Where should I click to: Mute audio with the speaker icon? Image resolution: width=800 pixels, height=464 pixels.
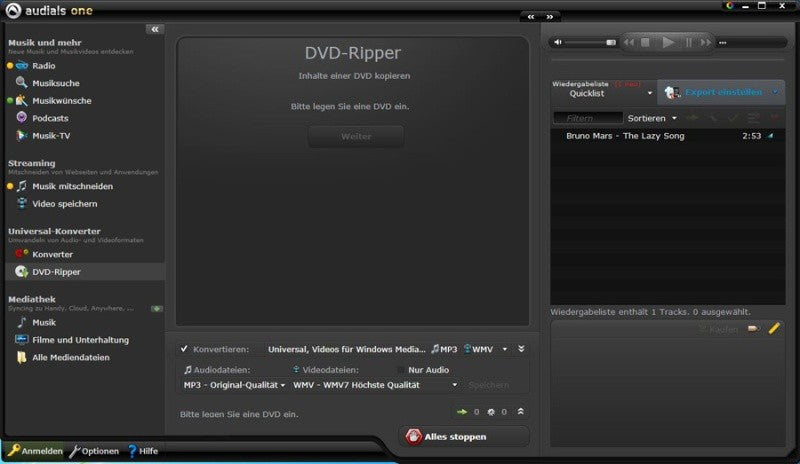[x=558, y=42]
